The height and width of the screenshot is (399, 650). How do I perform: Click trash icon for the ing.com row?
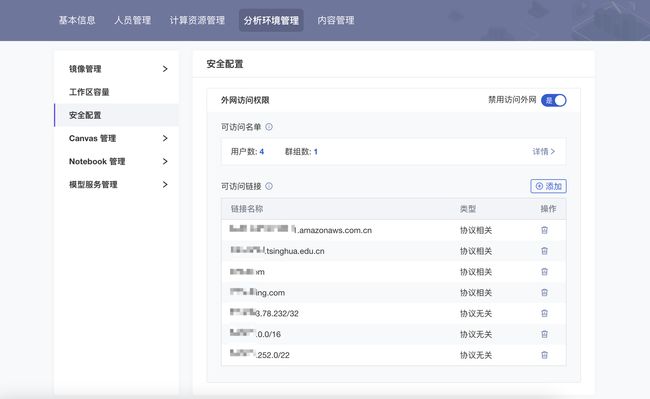pos(544,293)
